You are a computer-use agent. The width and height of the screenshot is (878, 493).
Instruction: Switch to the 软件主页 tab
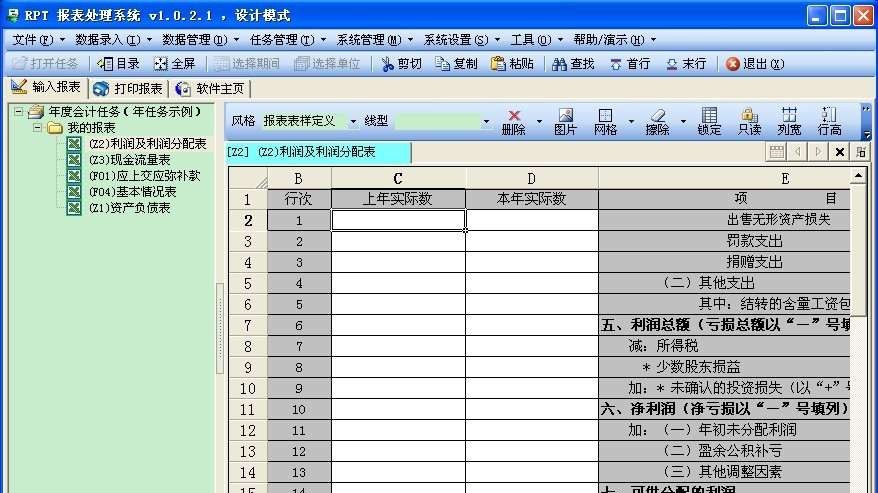(210, 89)
